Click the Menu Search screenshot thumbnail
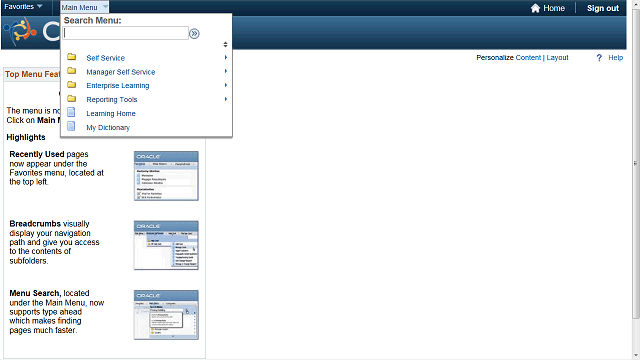 coord(166,315)
